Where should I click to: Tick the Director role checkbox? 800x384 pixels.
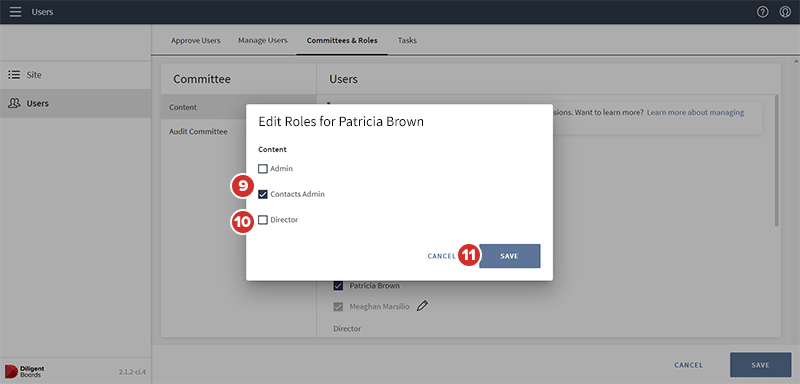263,220
